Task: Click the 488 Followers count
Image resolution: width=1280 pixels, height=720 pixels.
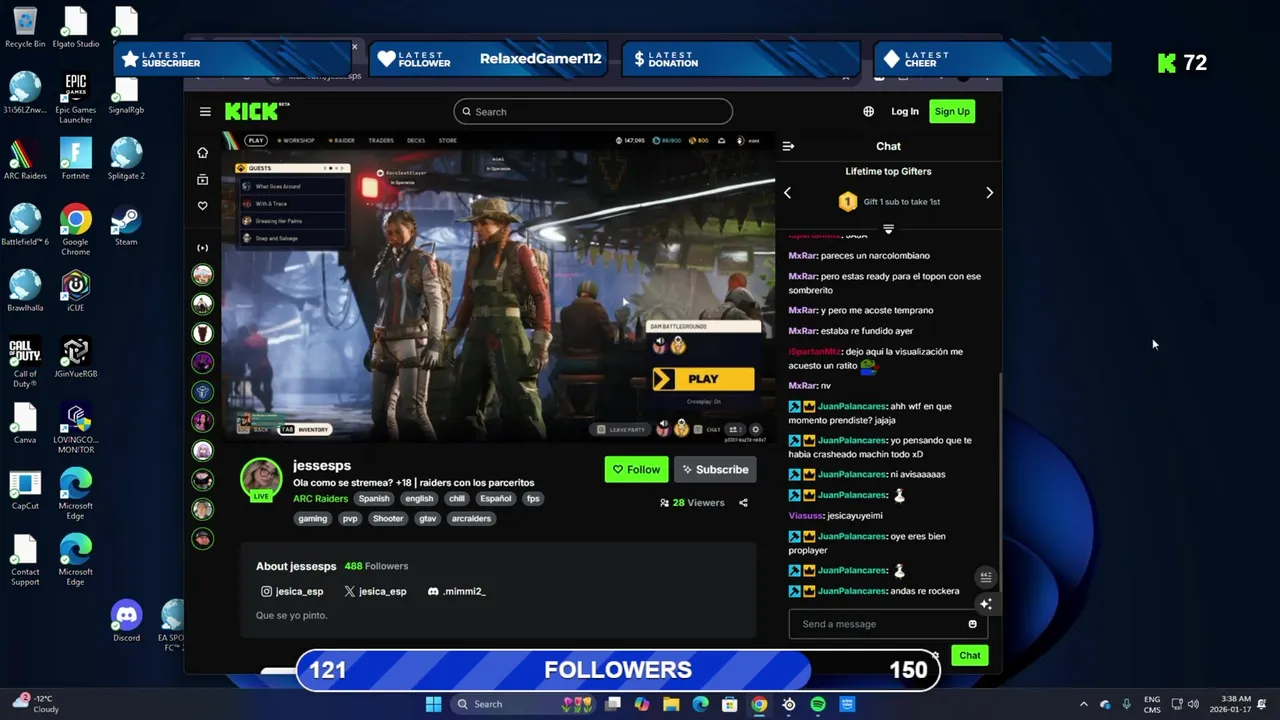Action: coord(376,566)
